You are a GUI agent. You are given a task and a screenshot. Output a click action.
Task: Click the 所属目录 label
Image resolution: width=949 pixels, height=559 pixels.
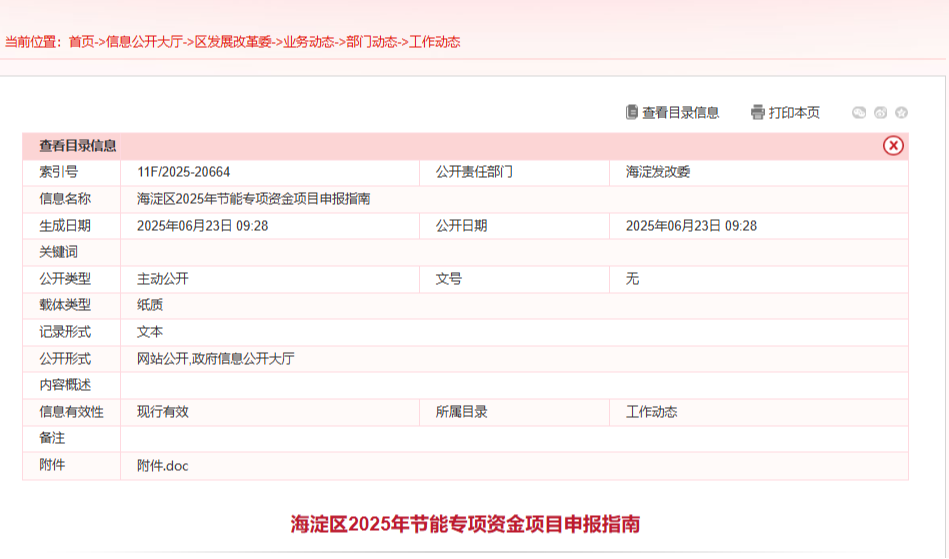(x=461, y=412)
